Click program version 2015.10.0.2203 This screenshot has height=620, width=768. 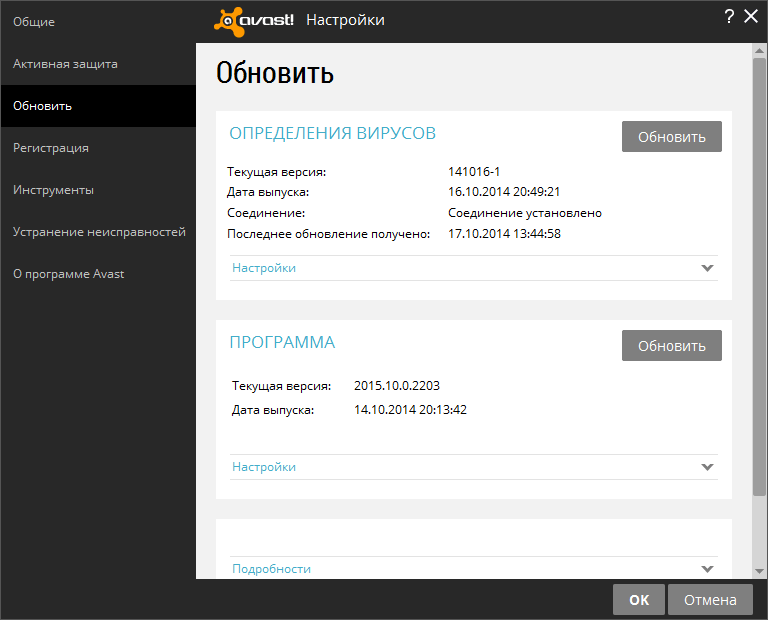click(397, 386)
